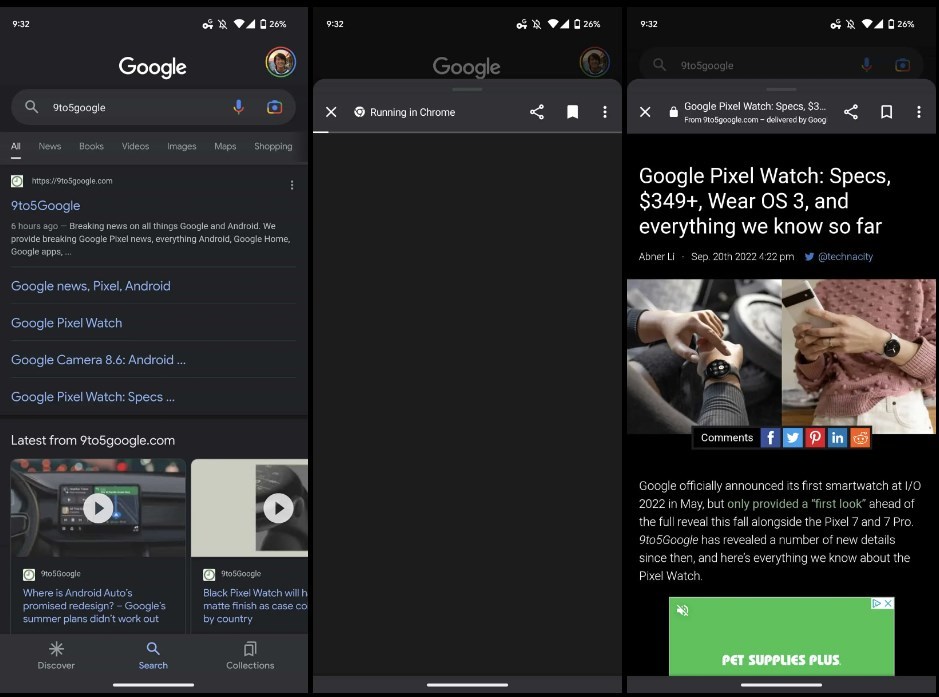
Task: Remove bookmark in Running in Chrome panel
Action: [x=572, y=112]
